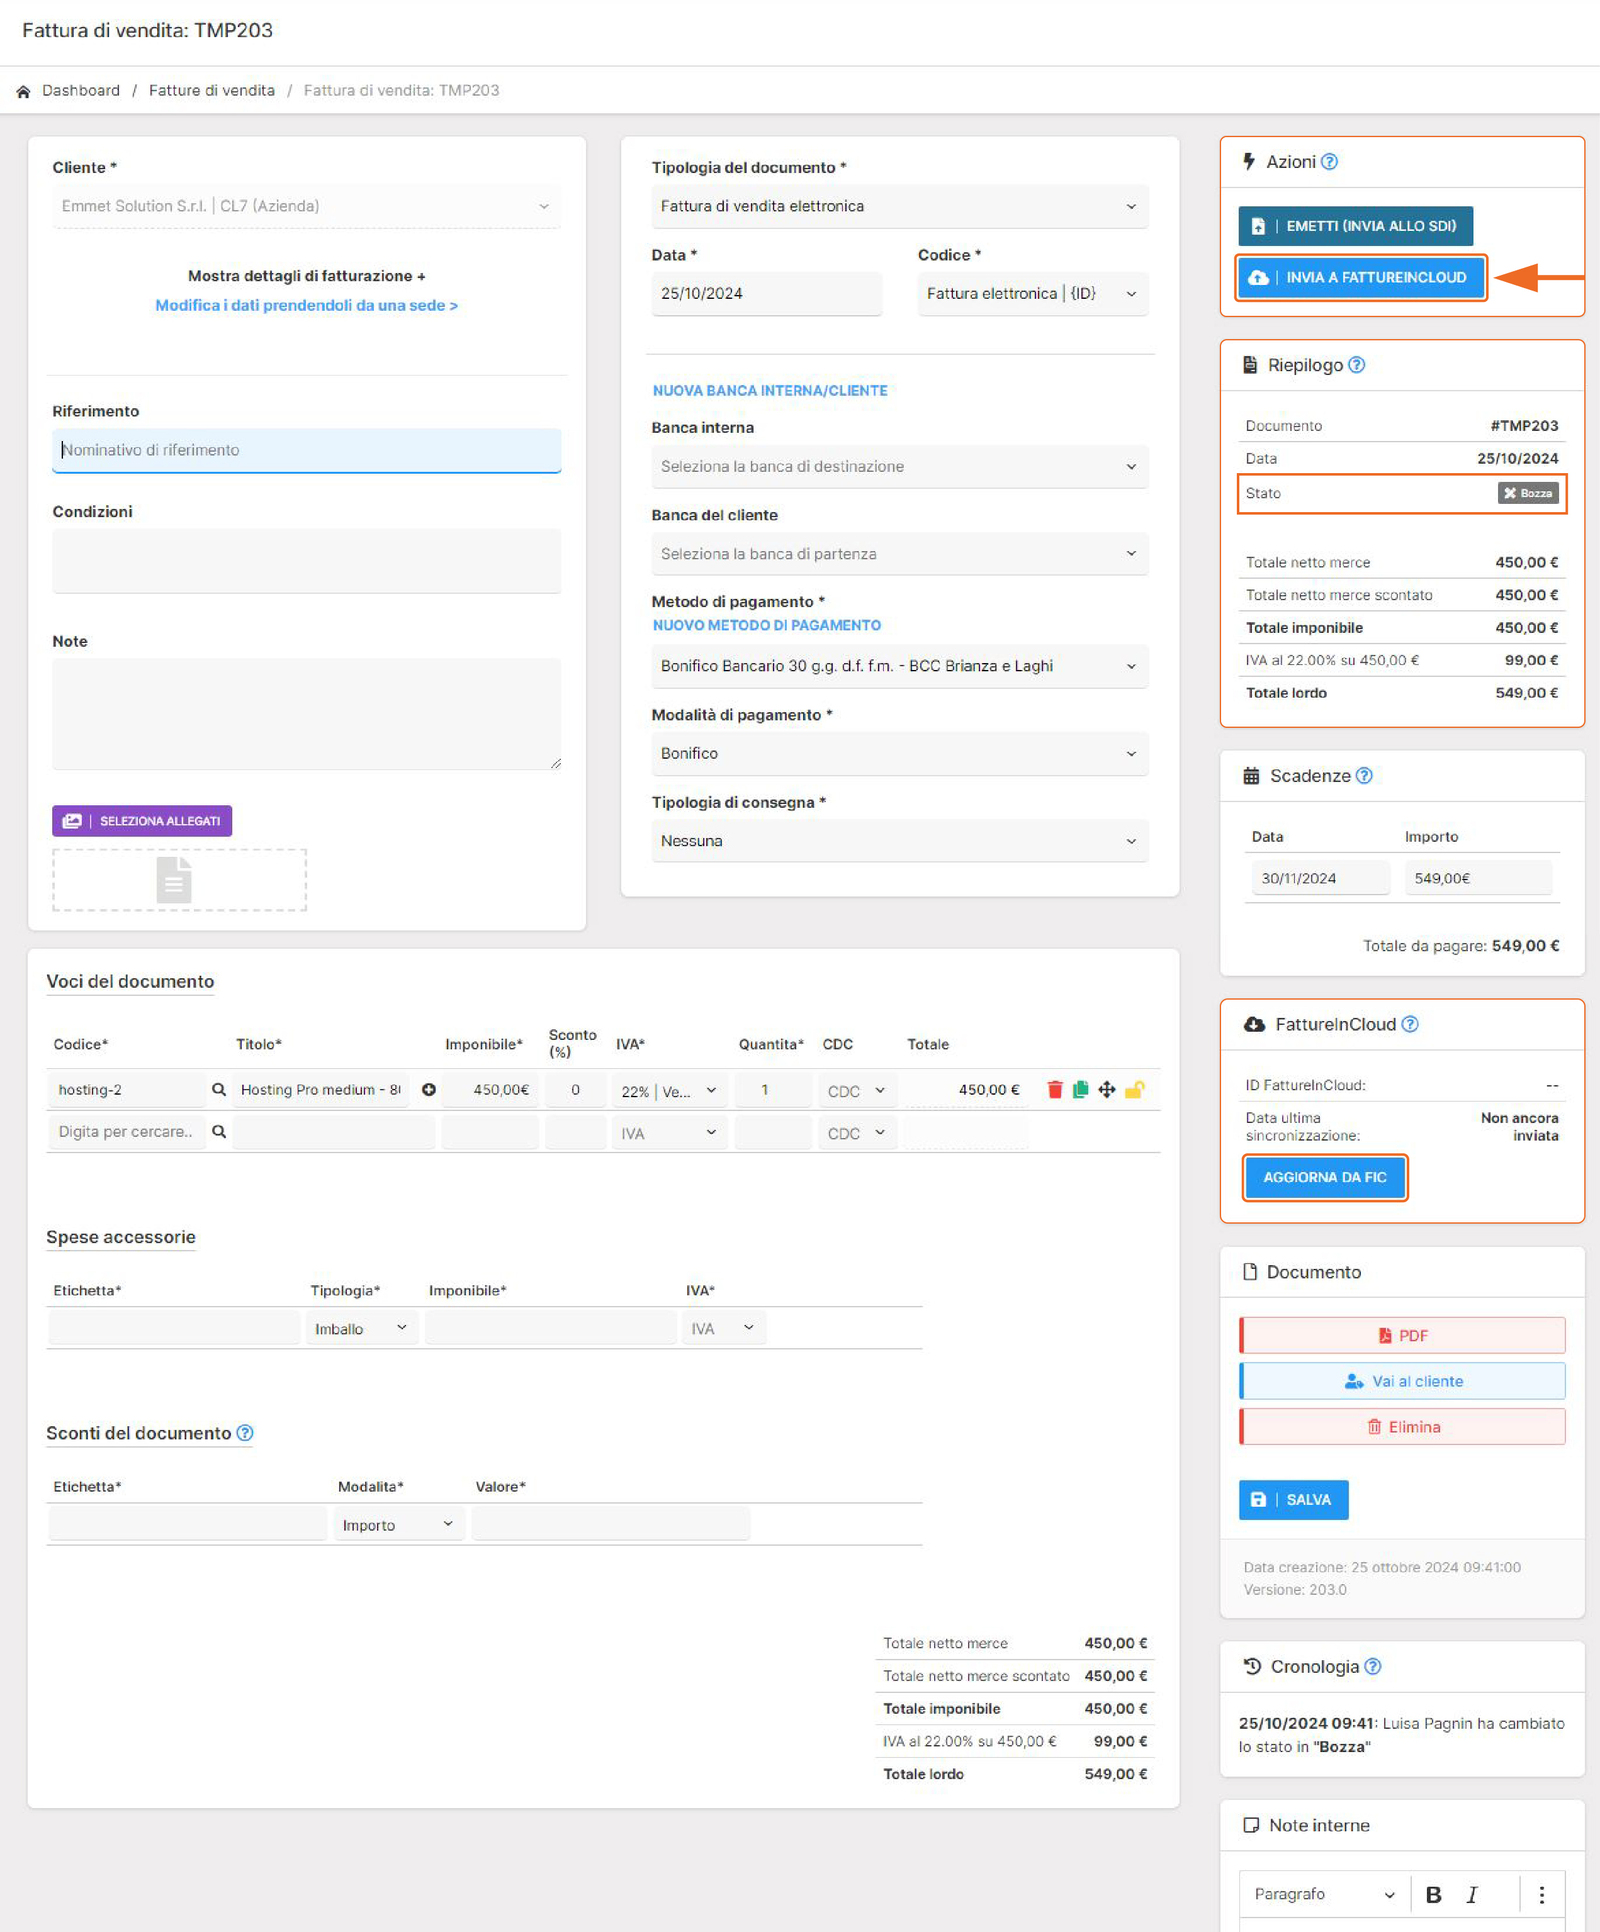Navigate to Dashboard in the breadcrumb
The width and height of the screenshot is (1600, 1932).
pos(80,91)
